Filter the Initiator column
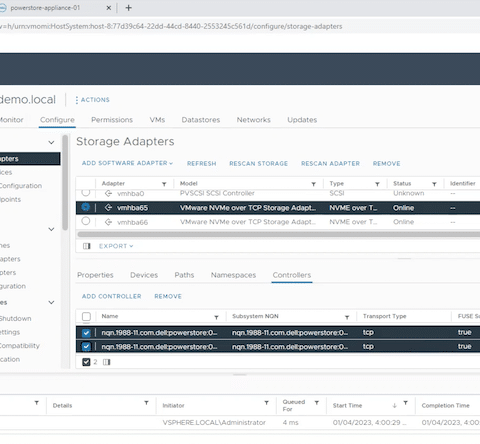Screen dimensions: 480x444 click(x=266, y=403)
